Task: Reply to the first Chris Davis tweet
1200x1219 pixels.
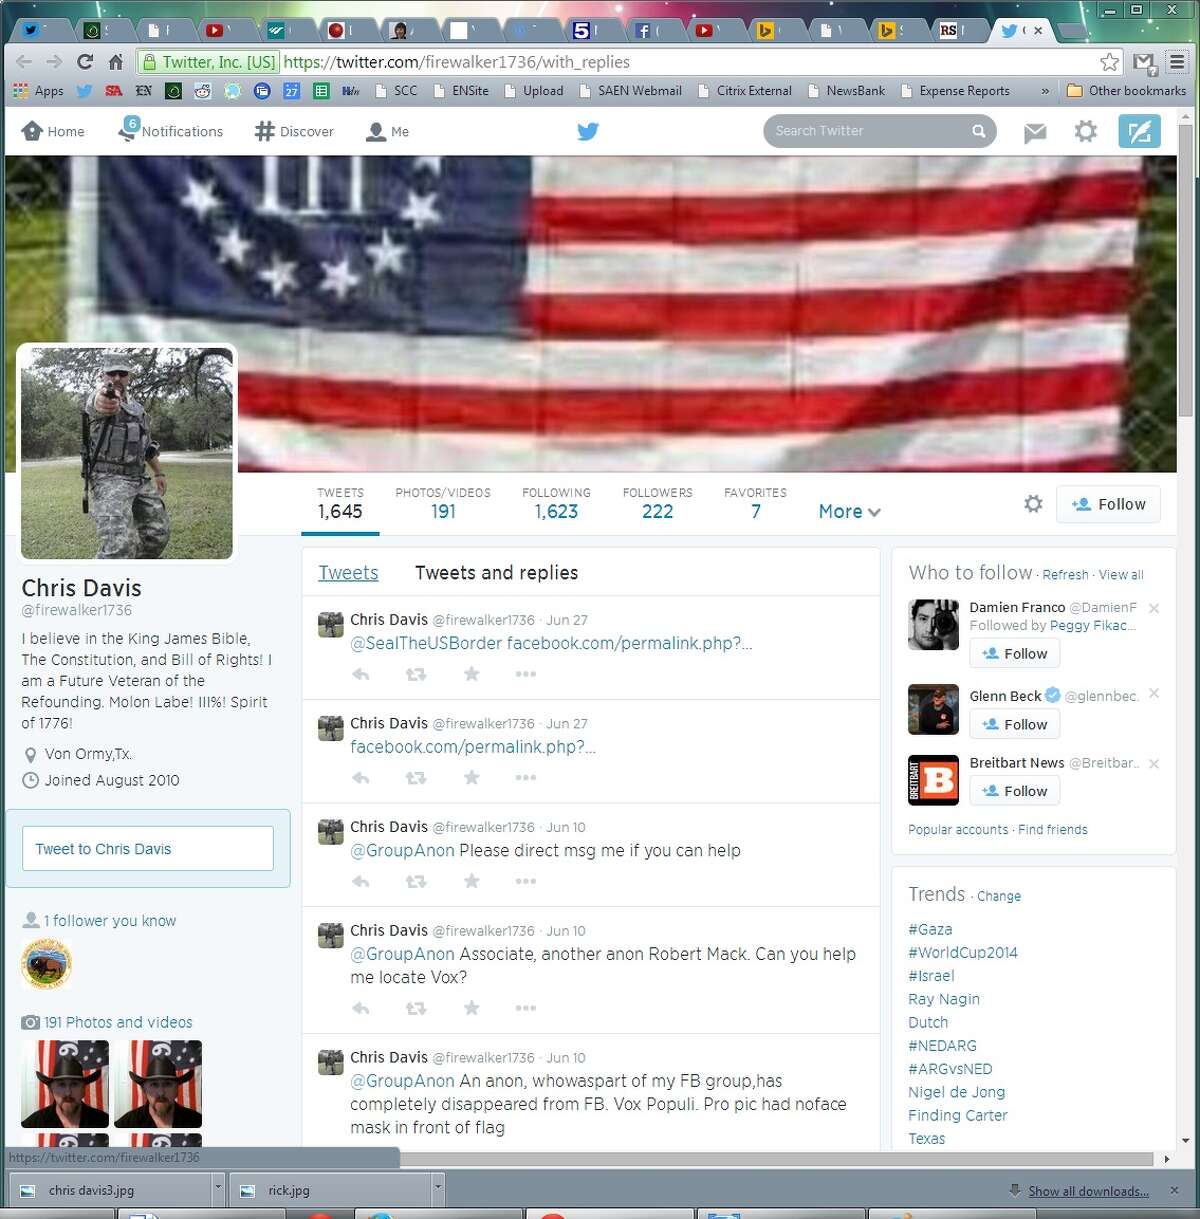Action: tap(360, 674)
